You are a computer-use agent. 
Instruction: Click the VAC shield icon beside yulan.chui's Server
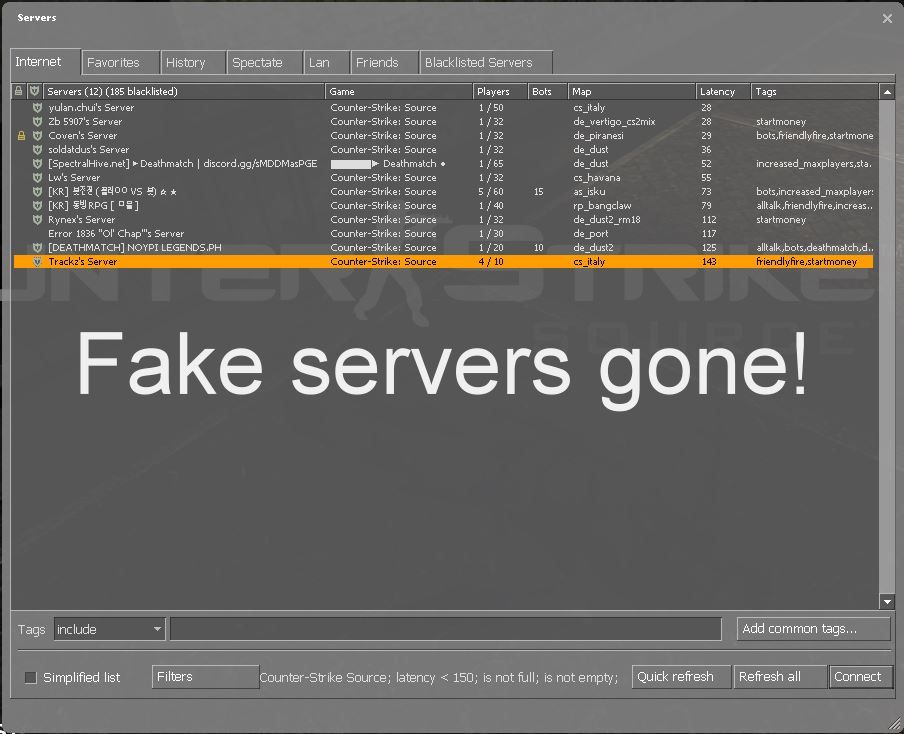coord(37,108)
